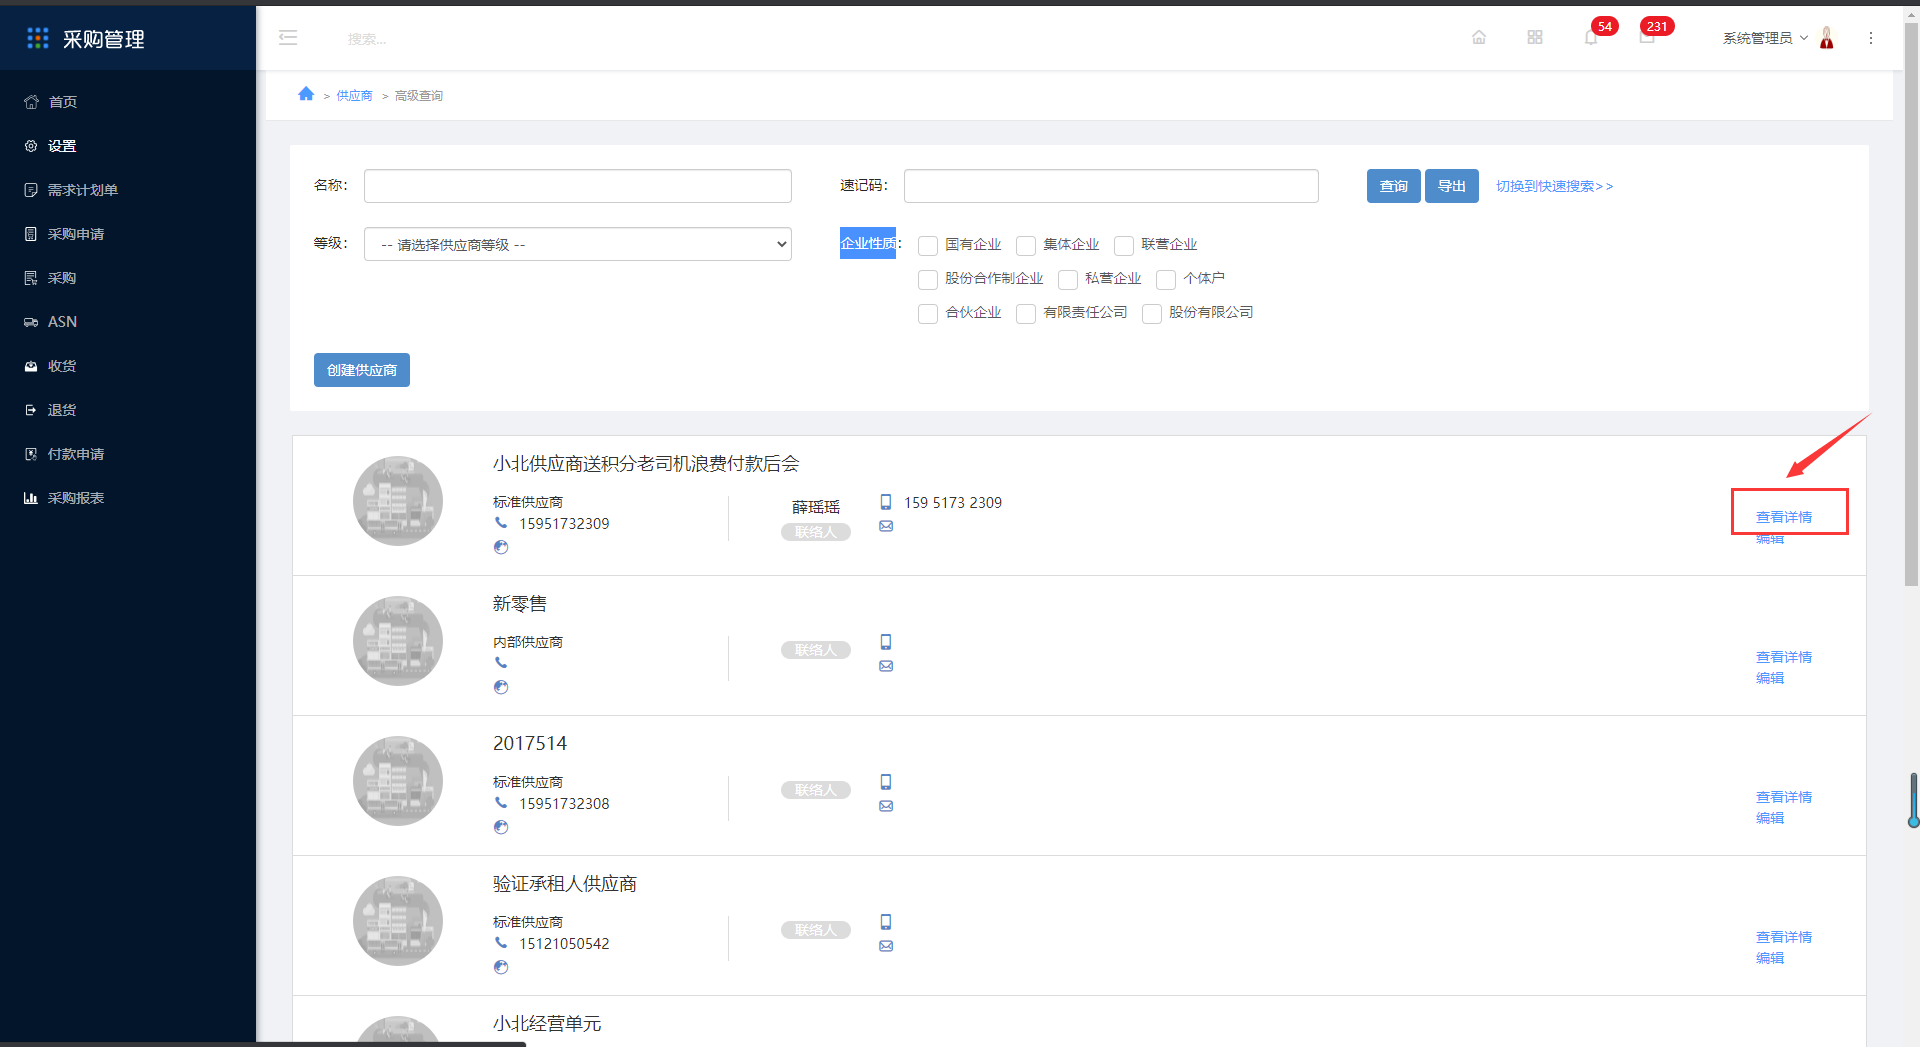Check the 国有企业 checkbox
Viewport: 1920px width, 1047px height.
tap(928, 246)
